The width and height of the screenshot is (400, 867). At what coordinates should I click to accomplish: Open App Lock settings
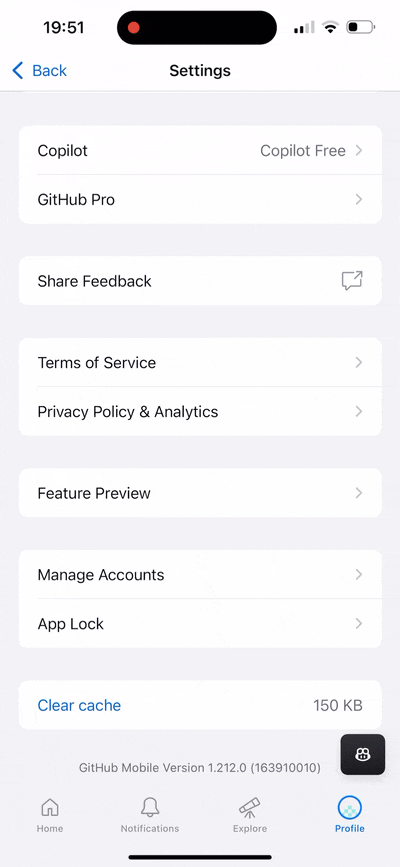coord(200,624)
